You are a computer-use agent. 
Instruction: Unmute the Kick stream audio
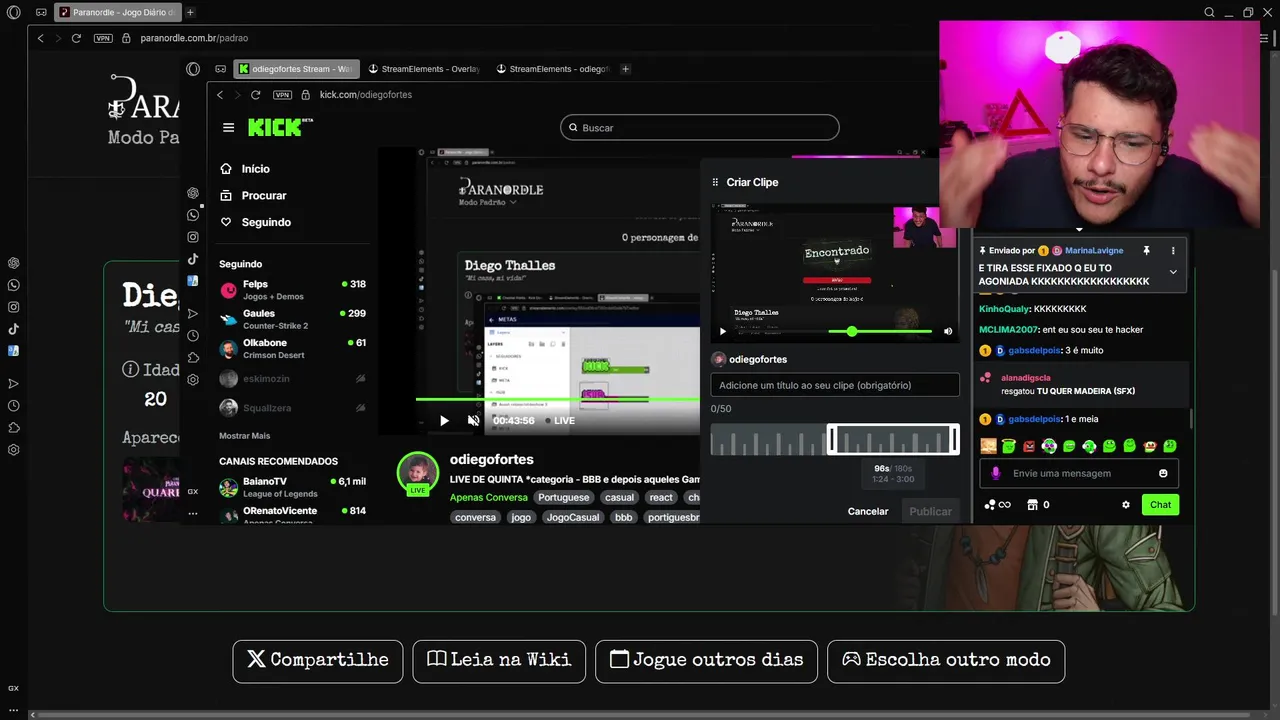point(473,421)
